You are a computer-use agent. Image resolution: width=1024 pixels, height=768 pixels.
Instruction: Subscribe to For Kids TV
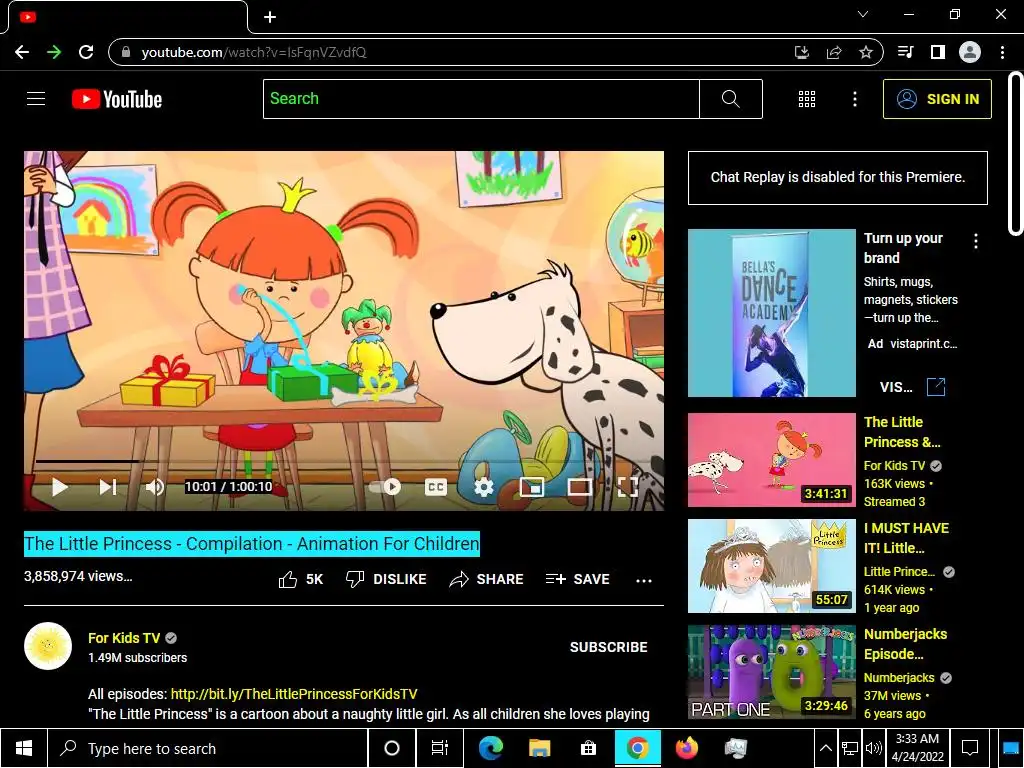point(609,647)
